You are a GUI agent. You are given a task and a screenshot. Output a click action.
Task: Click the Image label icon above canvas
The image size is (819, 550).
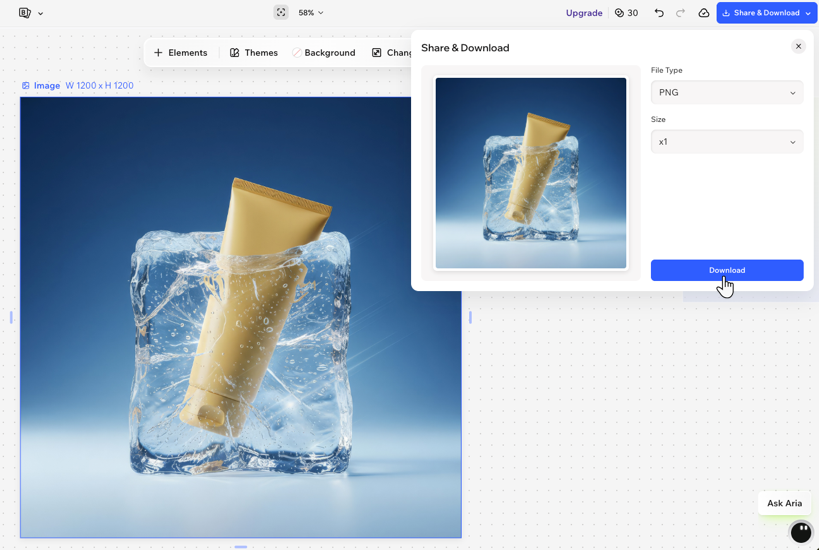(x=26, y=86)
